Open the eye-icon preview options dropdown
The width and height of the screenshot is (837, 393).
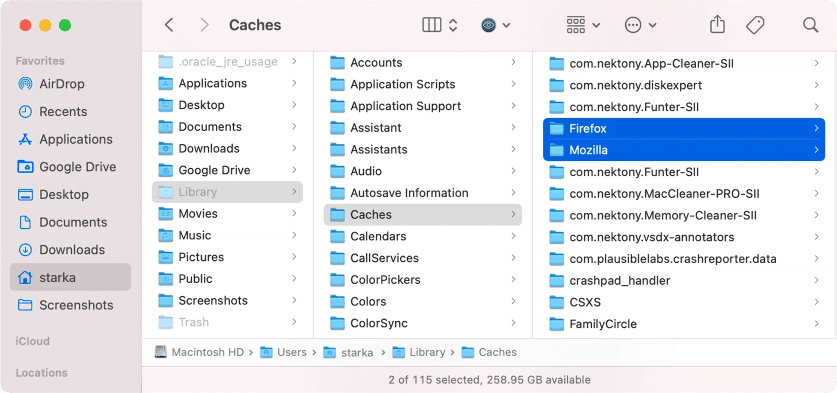coord(496,25)
